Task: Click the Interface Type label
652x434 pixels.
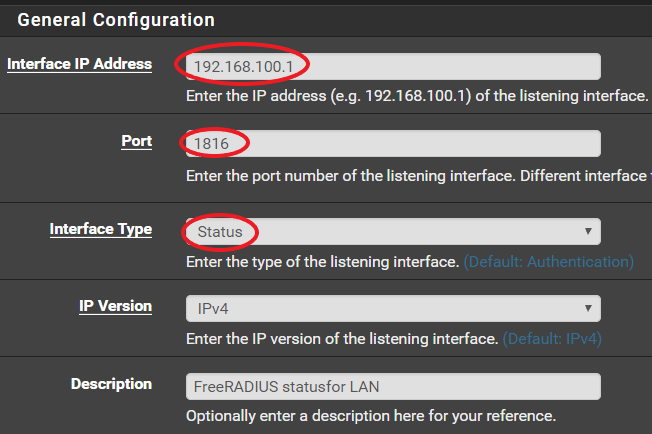Action: pos(101,229)
